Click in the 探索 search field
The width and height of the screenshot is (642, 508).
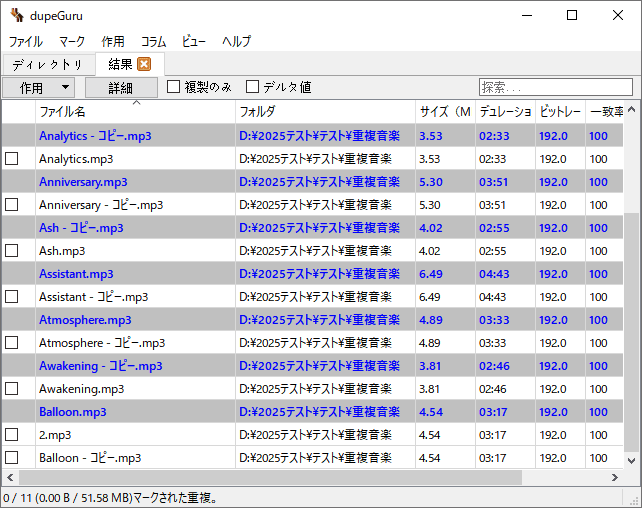point(555,87)
